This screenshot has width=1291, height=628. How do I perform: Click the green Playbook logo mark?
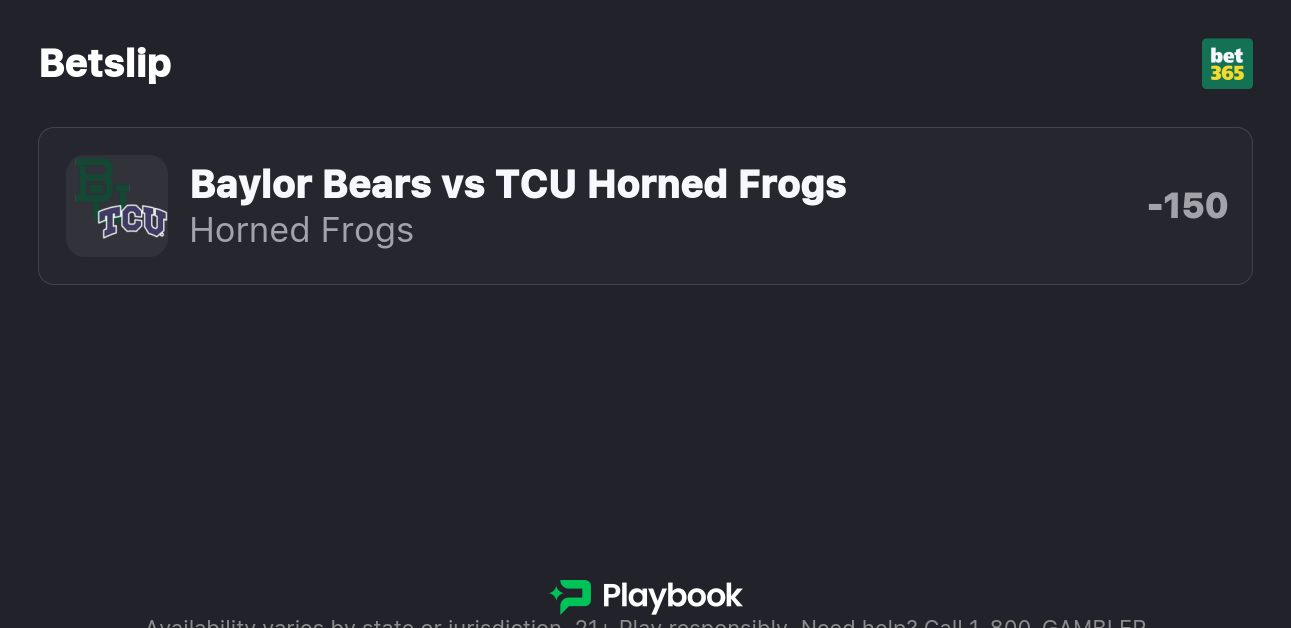coord(571,596)
